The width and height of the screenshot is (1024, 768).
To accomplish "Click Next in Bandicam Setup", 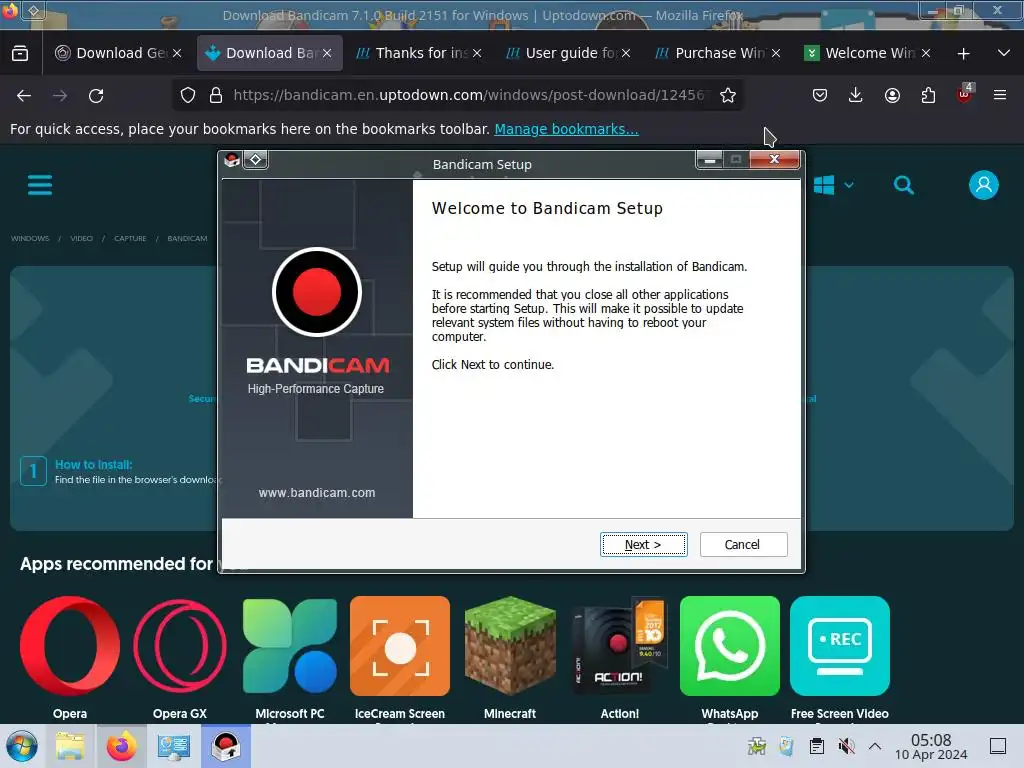I will (x=643, y=544).
